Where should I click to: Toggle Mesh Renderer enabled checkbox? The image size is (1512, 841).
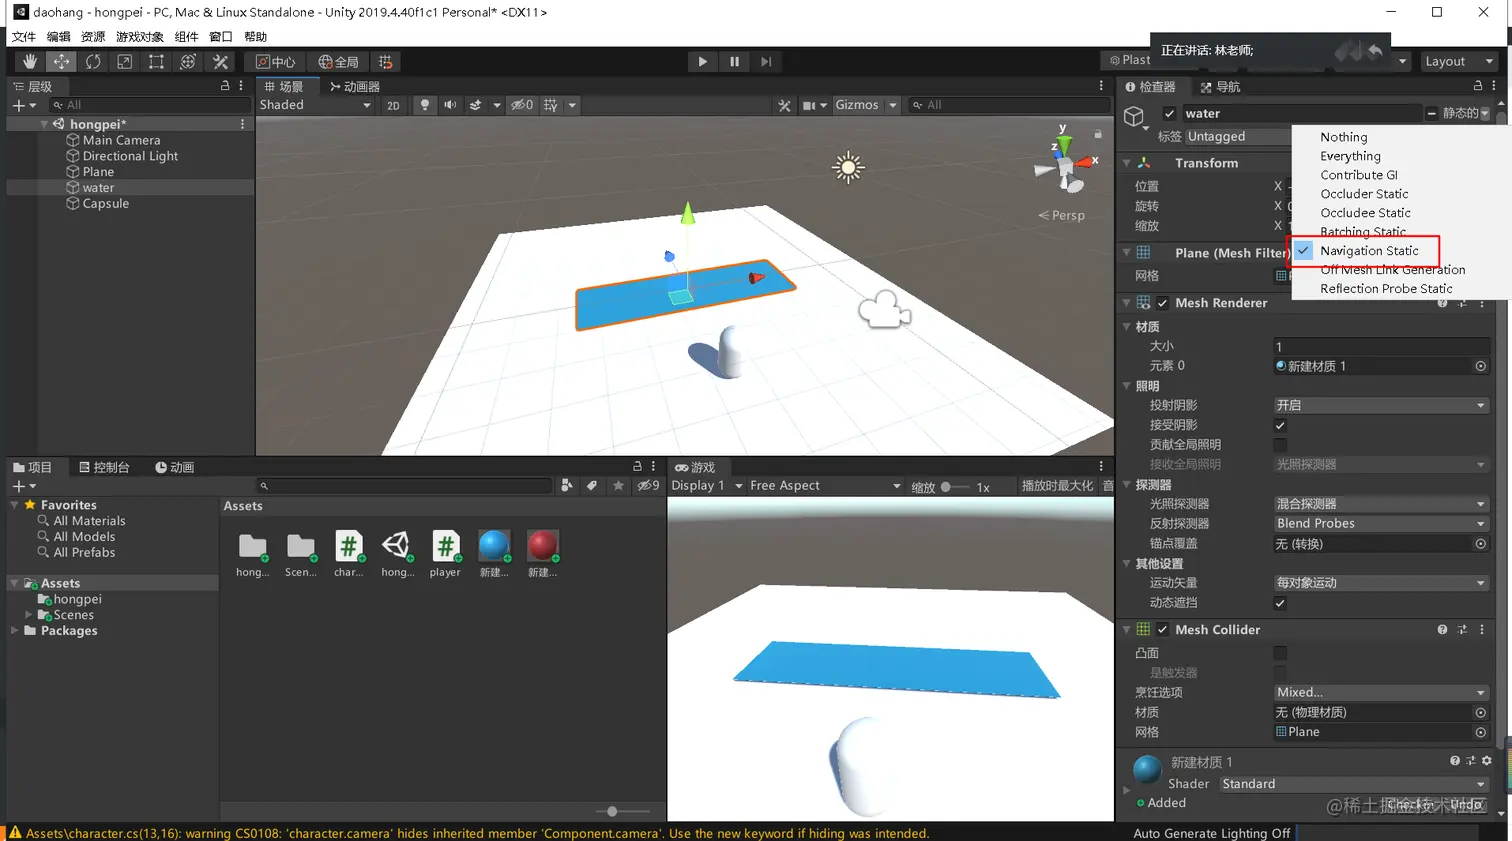point(1162,303)
